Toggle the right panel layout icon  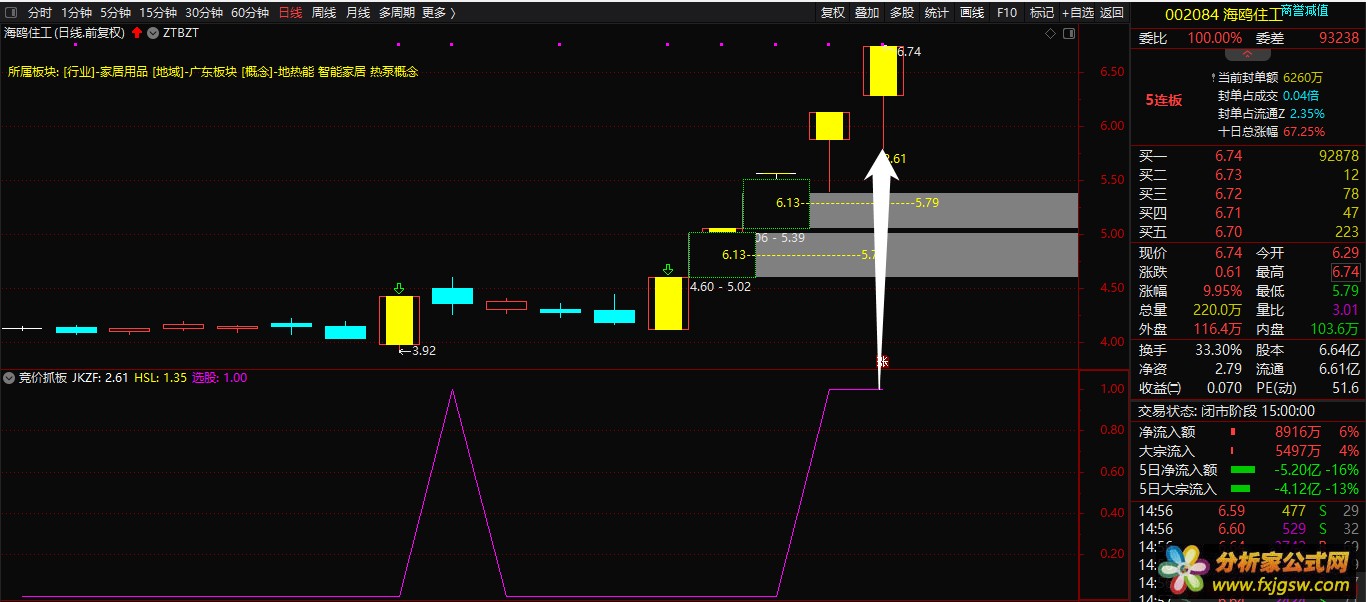click(1069, 33)
